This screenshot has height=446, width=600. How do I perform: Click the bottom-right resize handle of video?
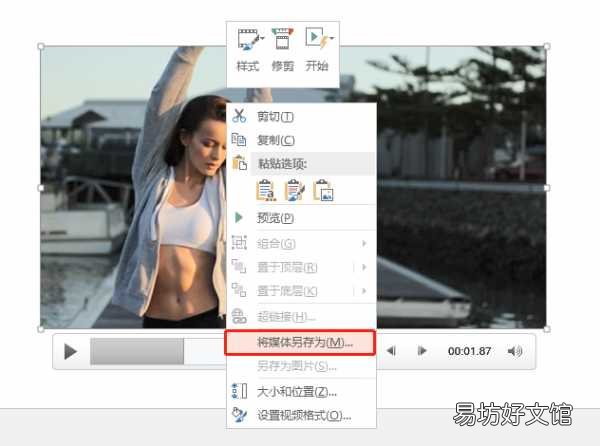click(x=547, y=329)
